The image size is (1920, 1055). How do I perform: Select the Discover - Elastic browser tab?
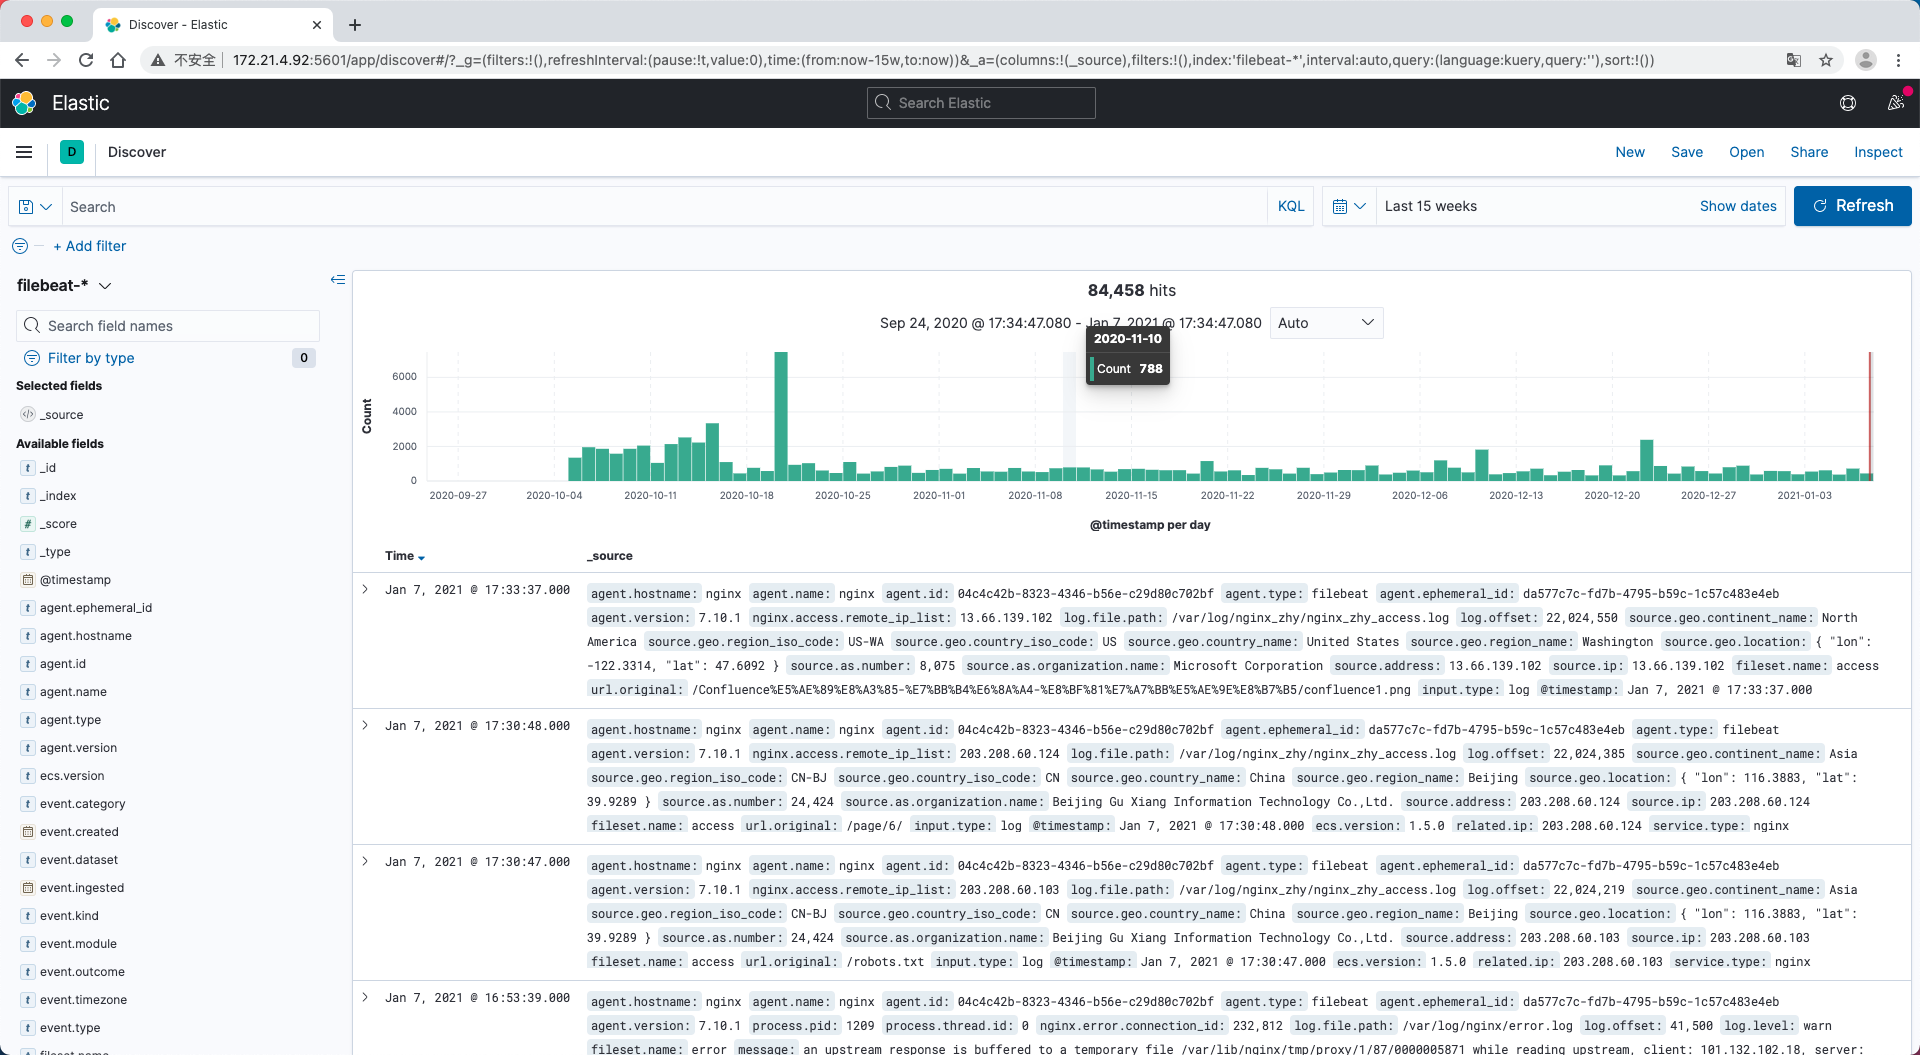pos(214,25)
